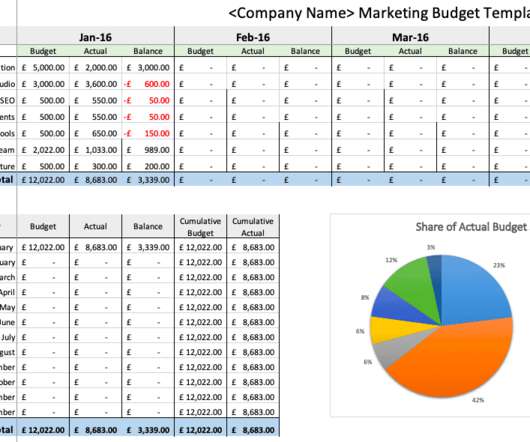Select the Jan-16 month header cell
The width and height of the screenshot is (530, 442).
[x=95, y=37]
